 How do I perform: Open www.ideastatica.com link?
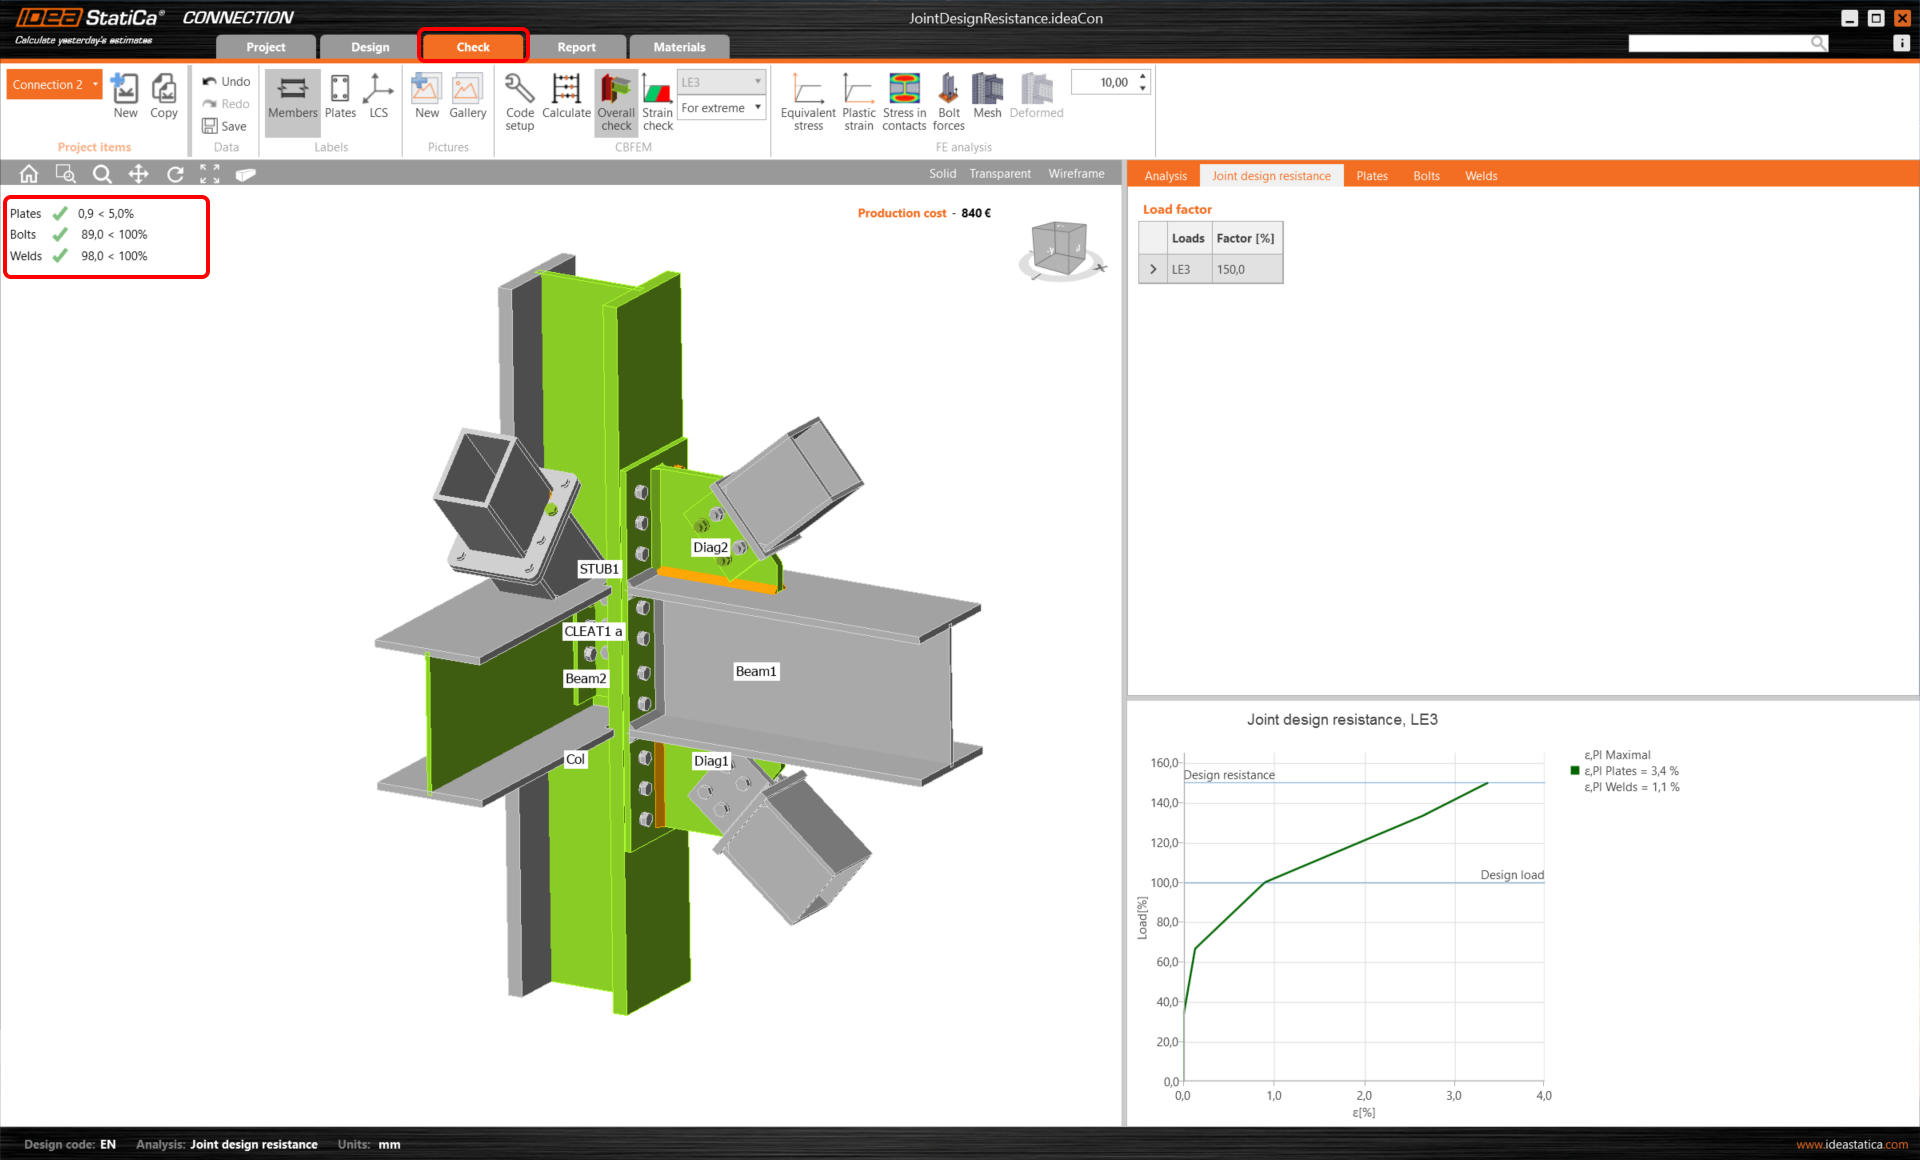pos(1851,1145)
